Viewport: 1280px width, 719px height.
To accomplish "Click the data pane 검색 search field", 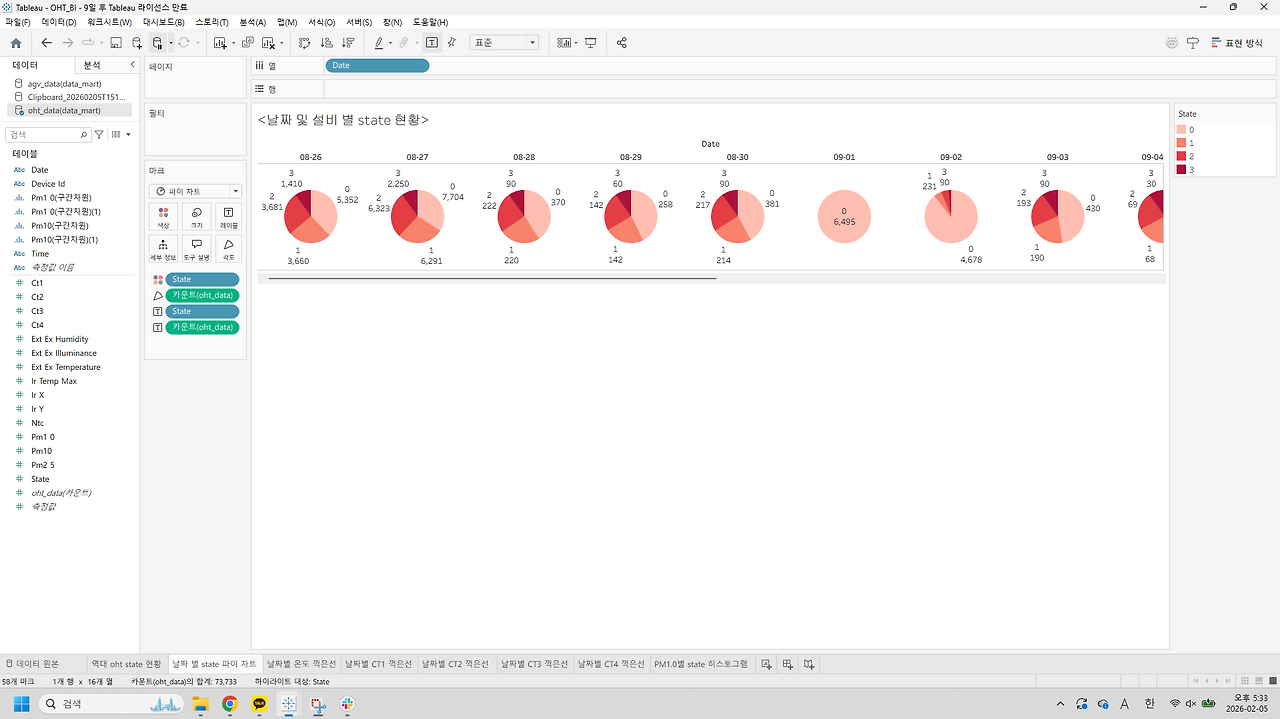I will pyautogui.click(x=48, y=134).
